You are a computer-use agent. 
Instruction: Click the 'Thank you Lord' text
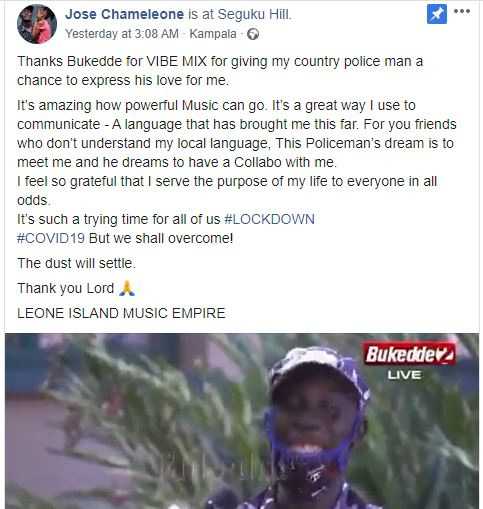tap(66, 288)
